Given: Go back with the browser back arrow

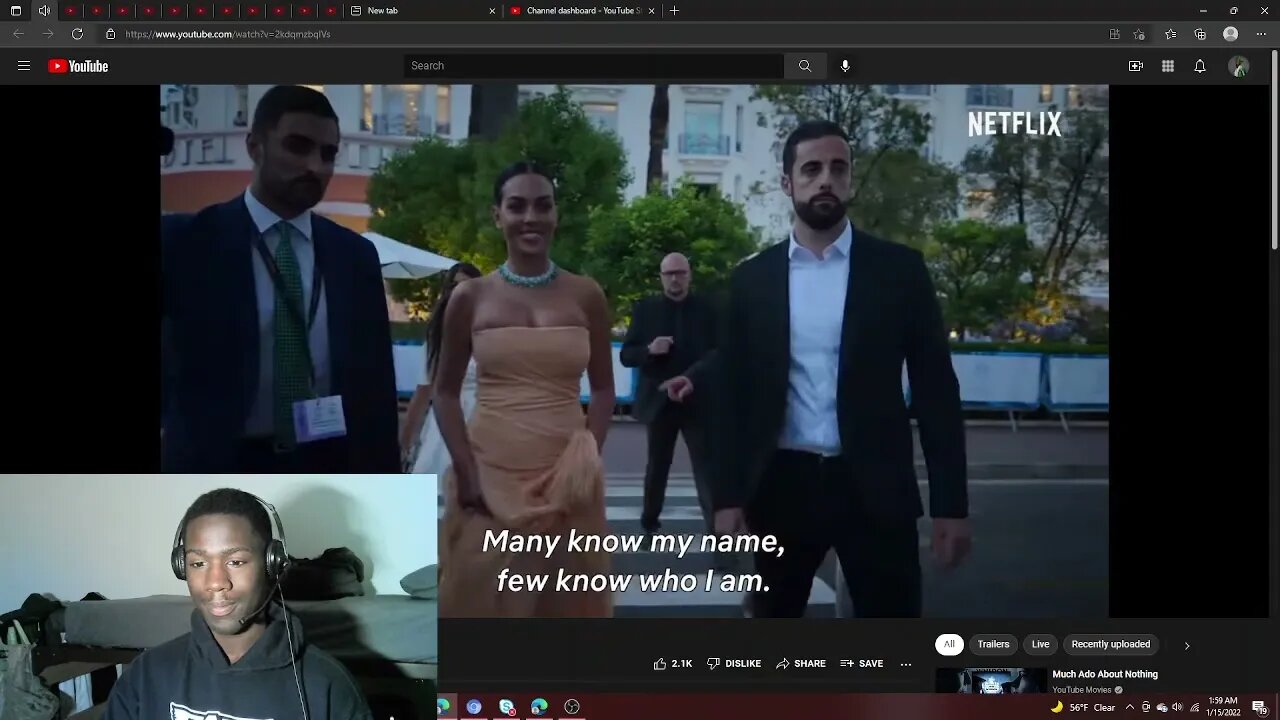Looking at the screenshot, I should [18, 34].
